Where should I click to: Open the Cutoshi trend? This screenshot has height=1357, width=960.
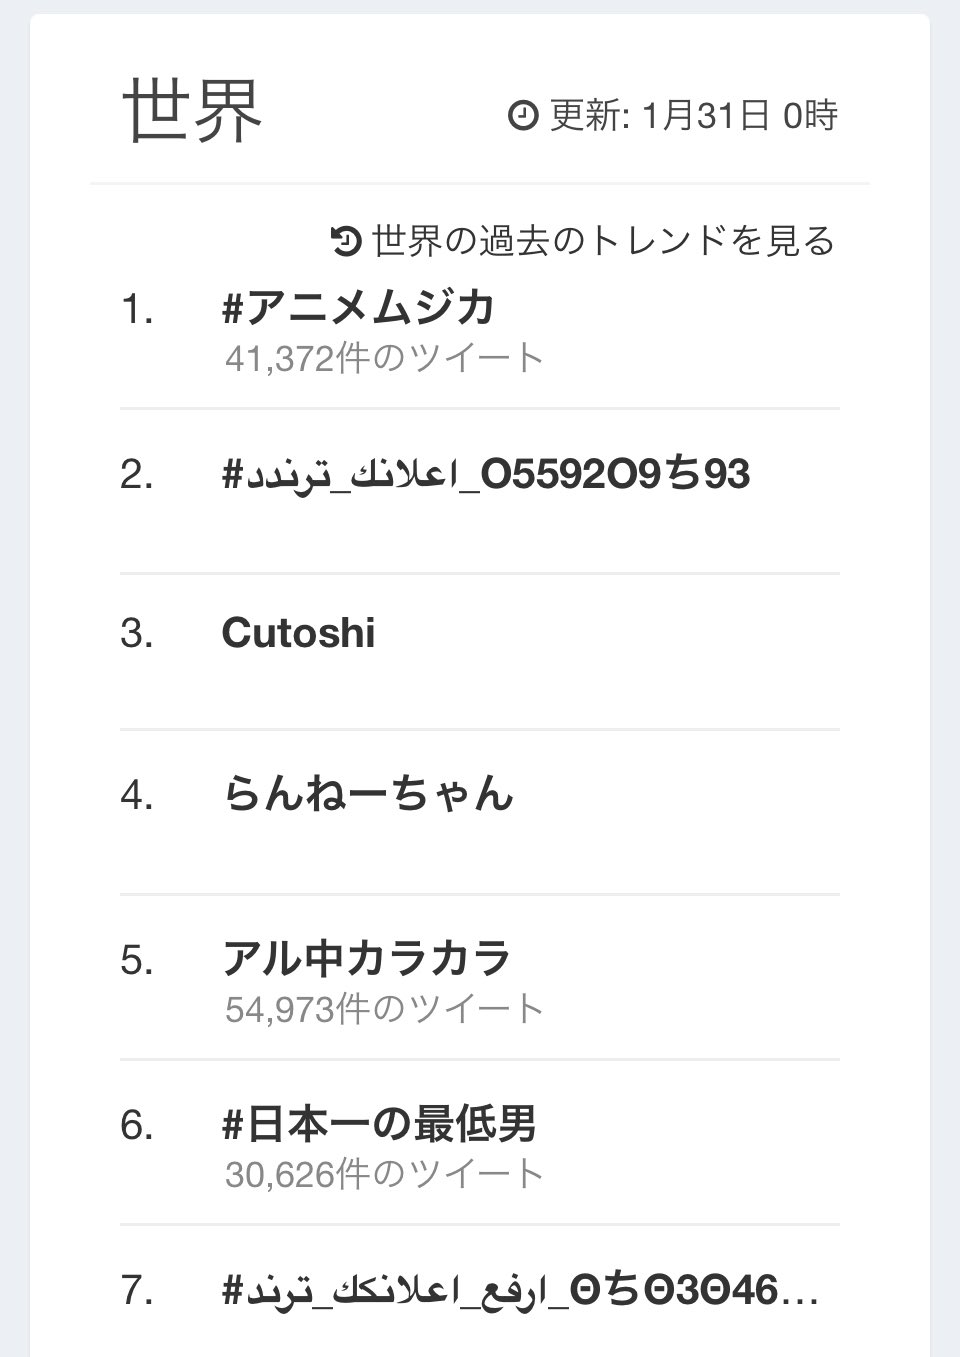tap(298, 632)
